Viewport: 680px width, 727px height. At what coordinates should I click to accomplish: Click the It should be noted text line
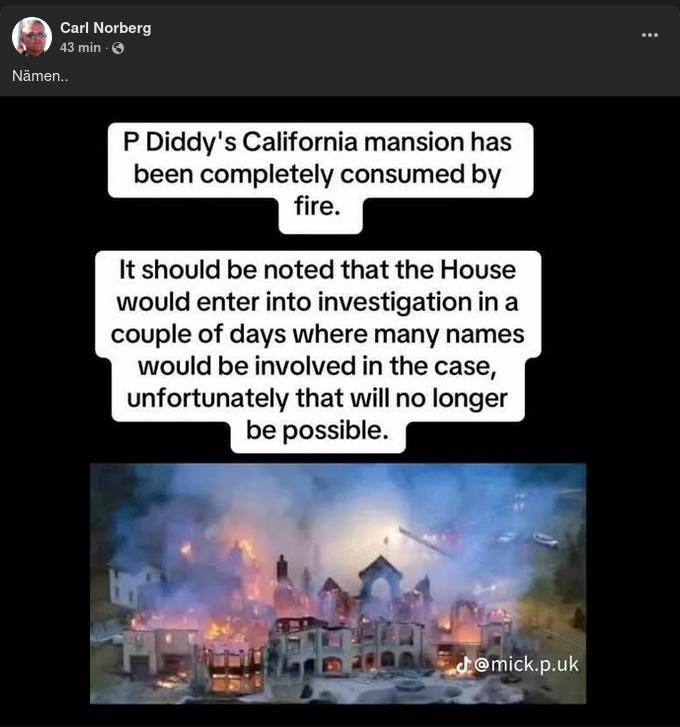point(318,270)
